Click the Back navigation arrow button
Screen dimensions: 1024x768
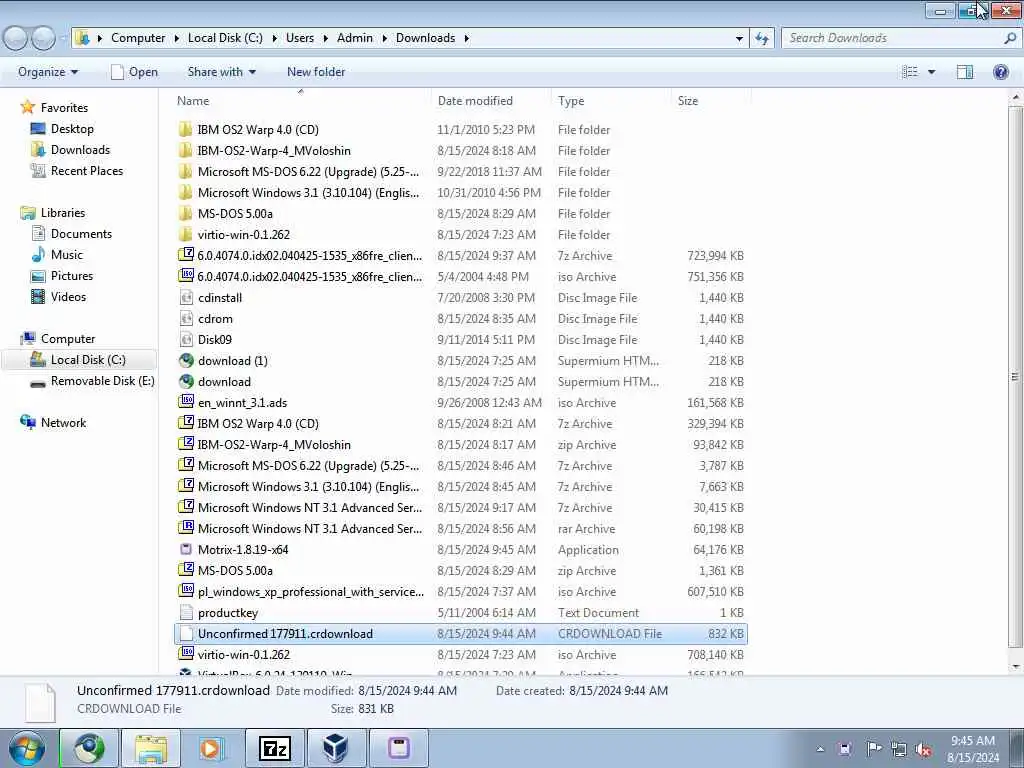[x=16, y=39]
